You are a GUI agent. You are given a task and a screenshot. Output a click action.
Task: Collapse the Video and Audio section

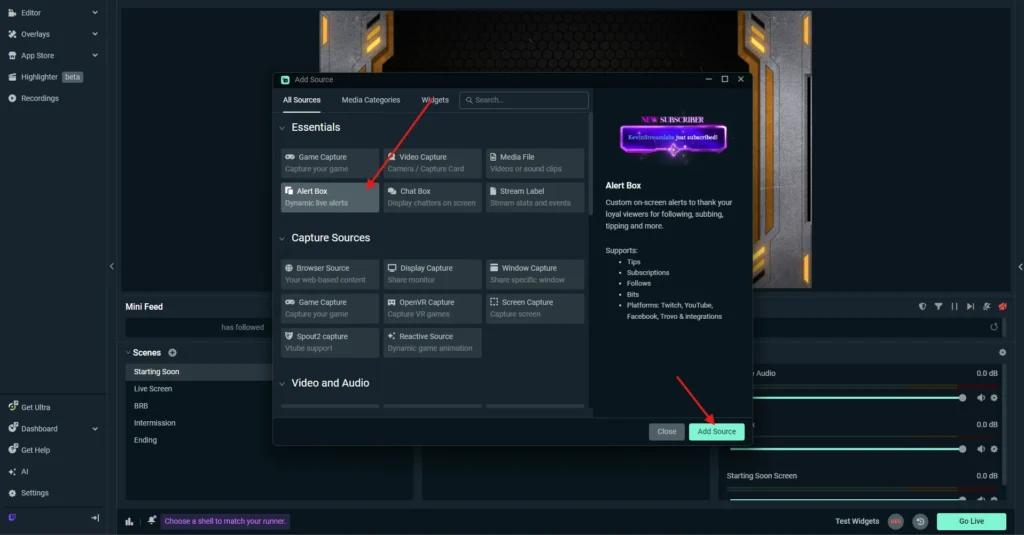[x=282, y=383]
